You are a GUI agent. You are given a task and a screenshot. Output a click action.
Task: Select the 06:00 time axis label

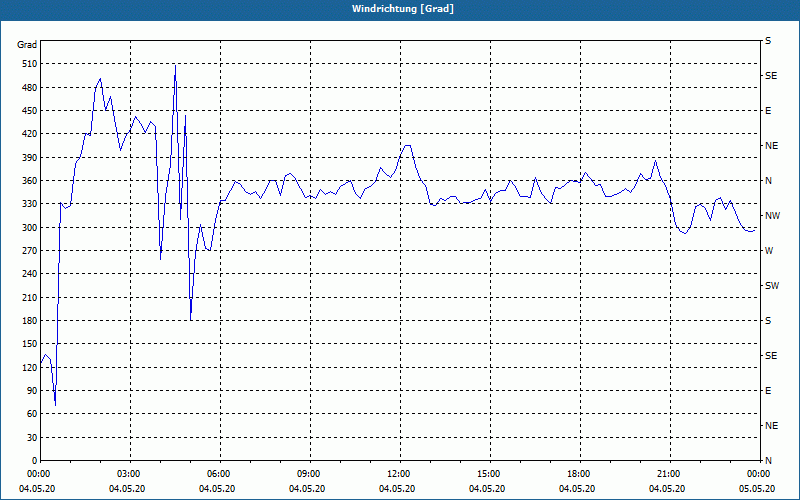[x=219, y=474]
